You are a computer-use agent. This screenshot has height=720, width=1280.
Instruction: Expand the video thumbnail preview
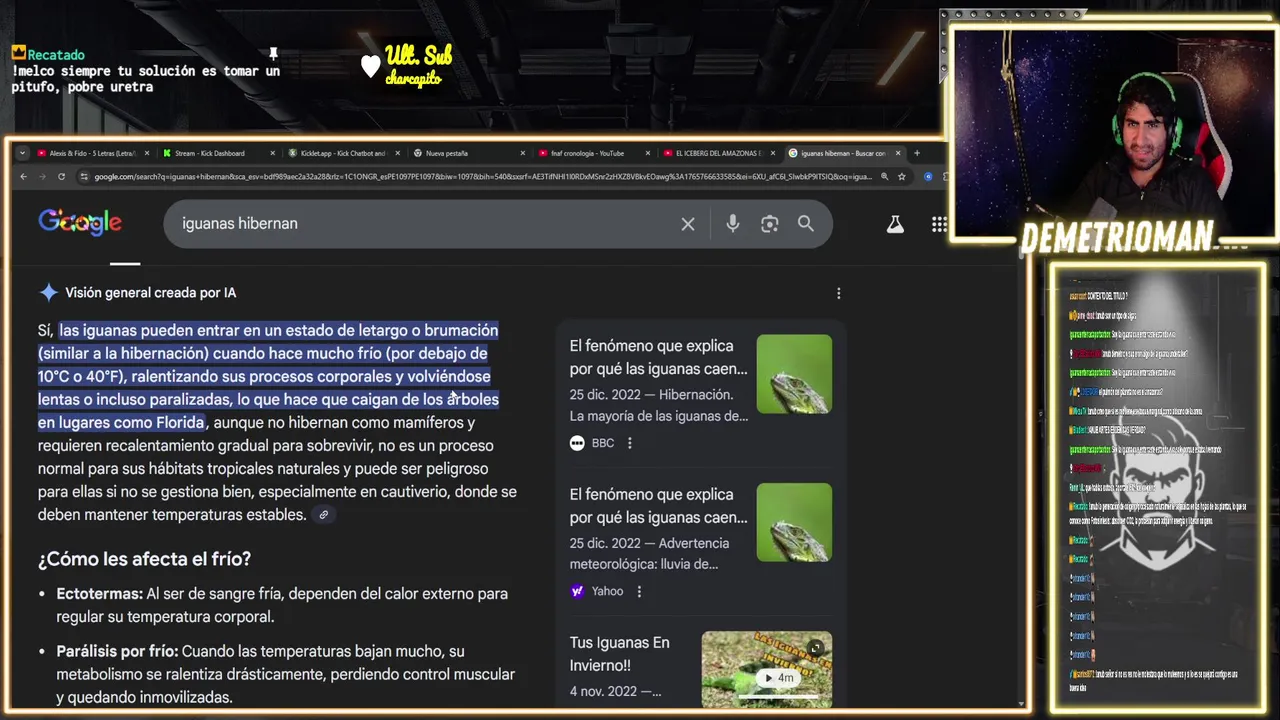pyautogui.click(x=816, y=648)
